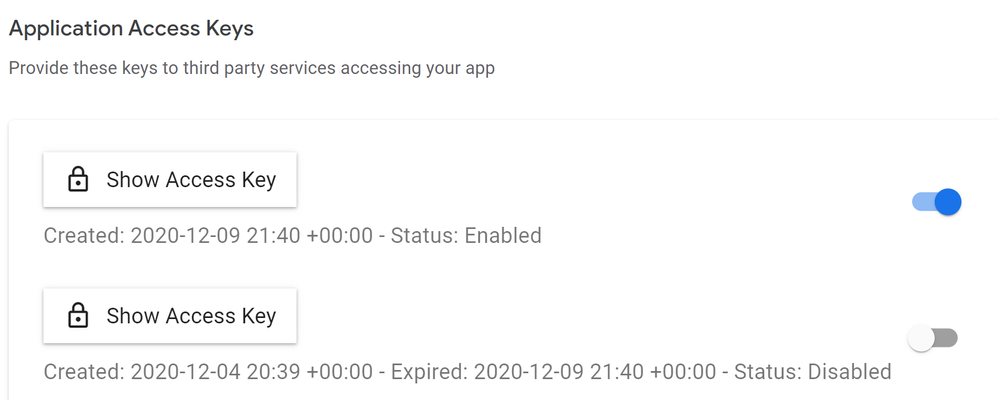Enable the expired access key toggle
The image size is (999, 400).
[933, 338]
